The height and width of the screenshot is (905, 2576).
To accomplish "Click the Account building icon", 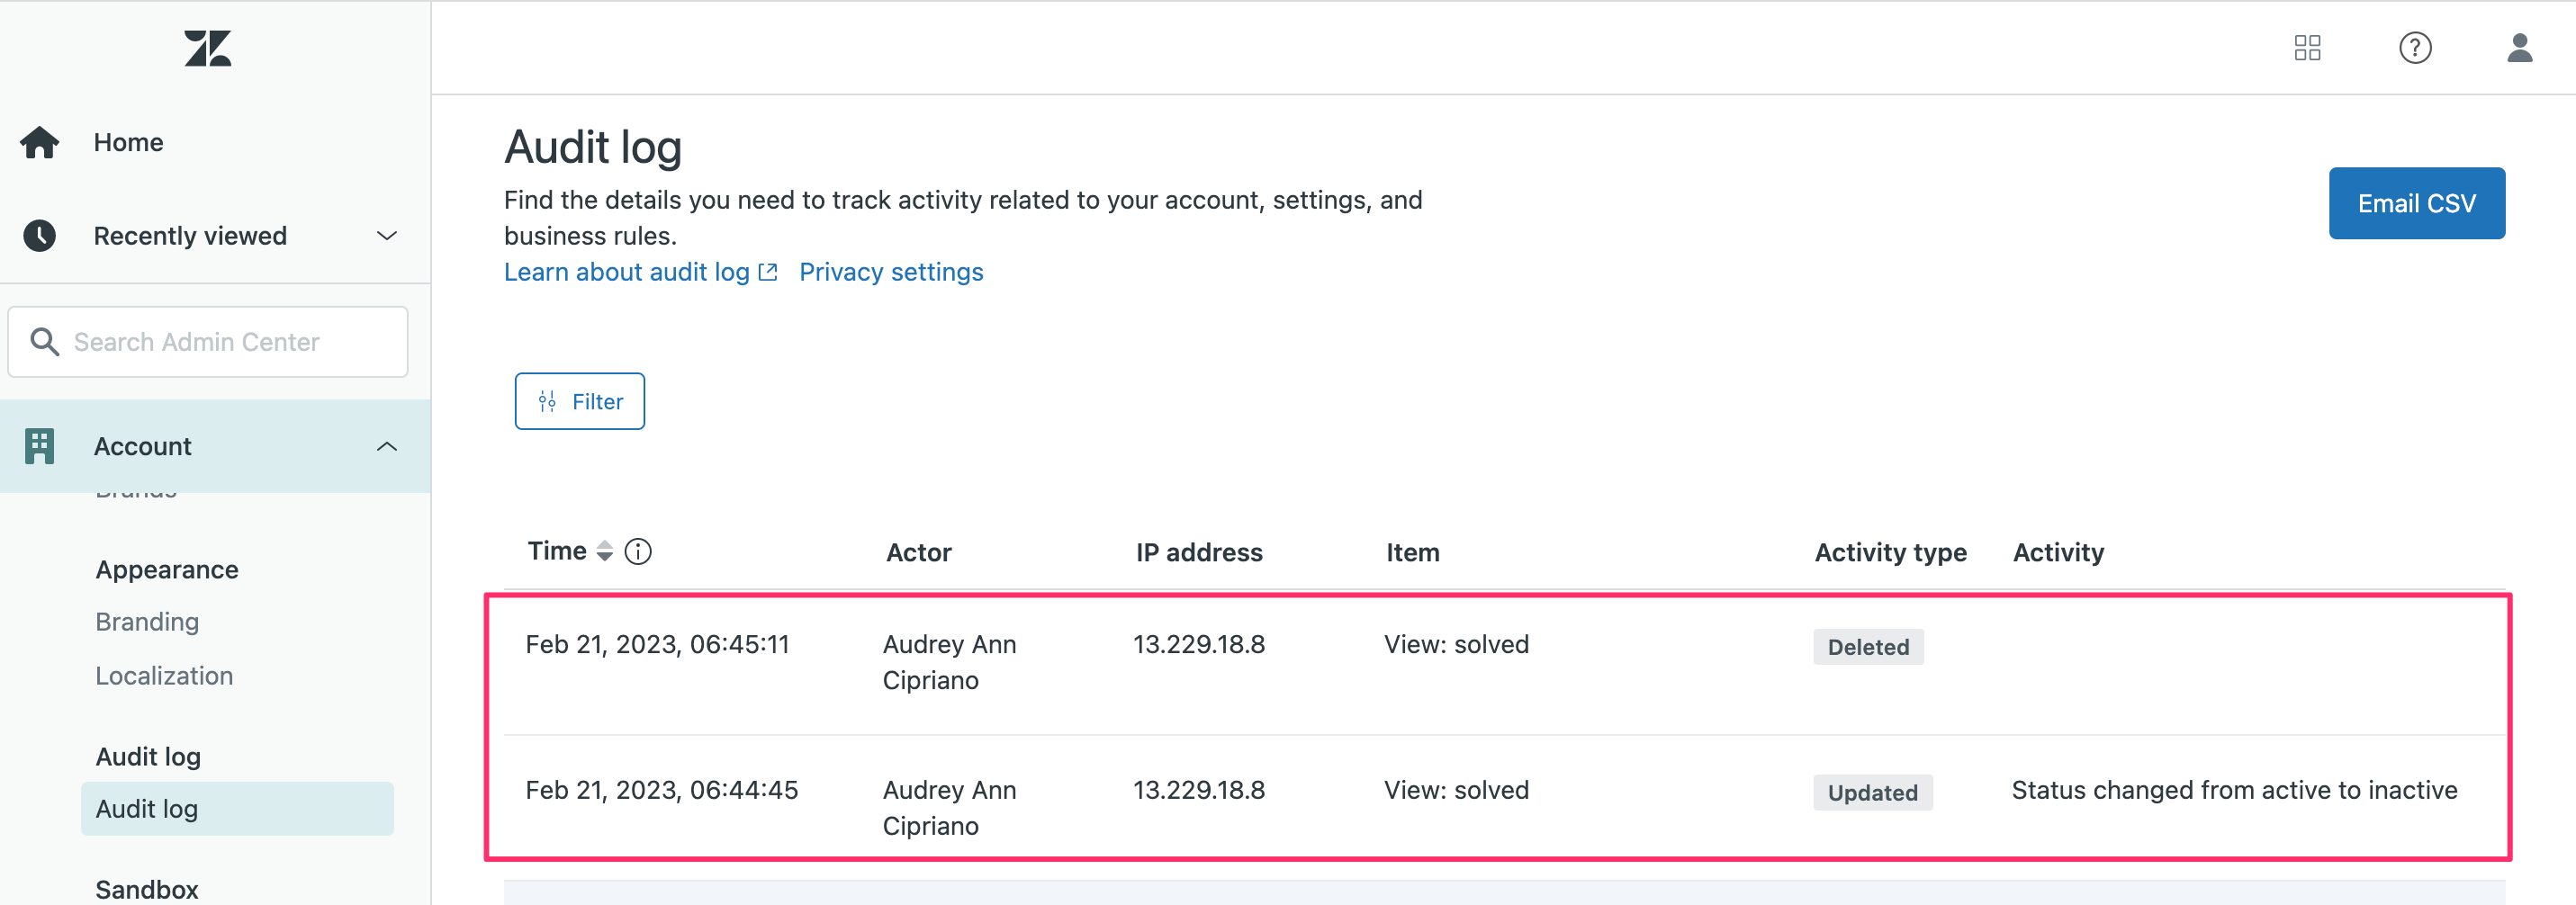I will [40, 446].
